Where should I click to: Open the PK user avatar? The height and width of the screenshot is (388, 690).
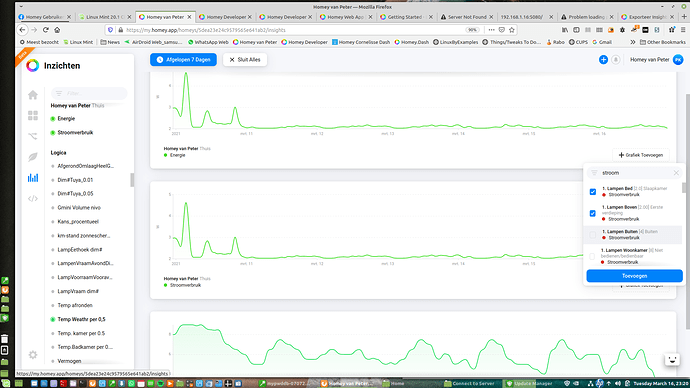(678, 59)
